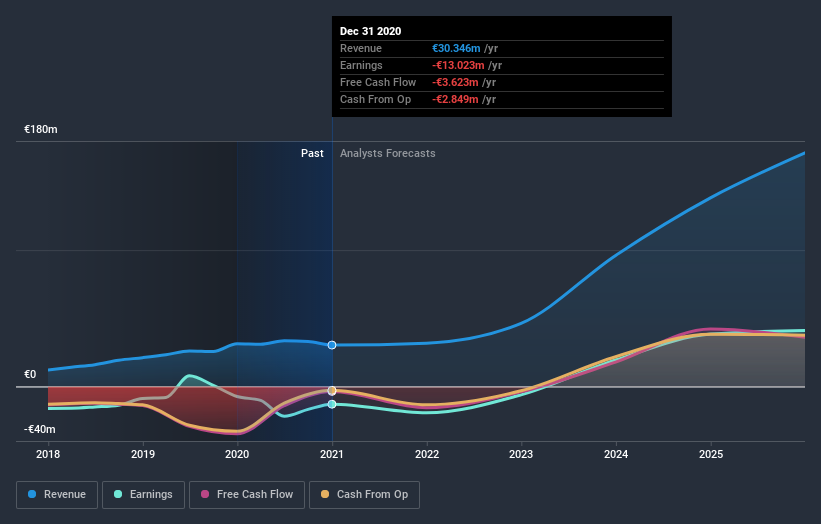Toggle the Earnings legend button
821x524 pixels.
click(x=143, y=495)
